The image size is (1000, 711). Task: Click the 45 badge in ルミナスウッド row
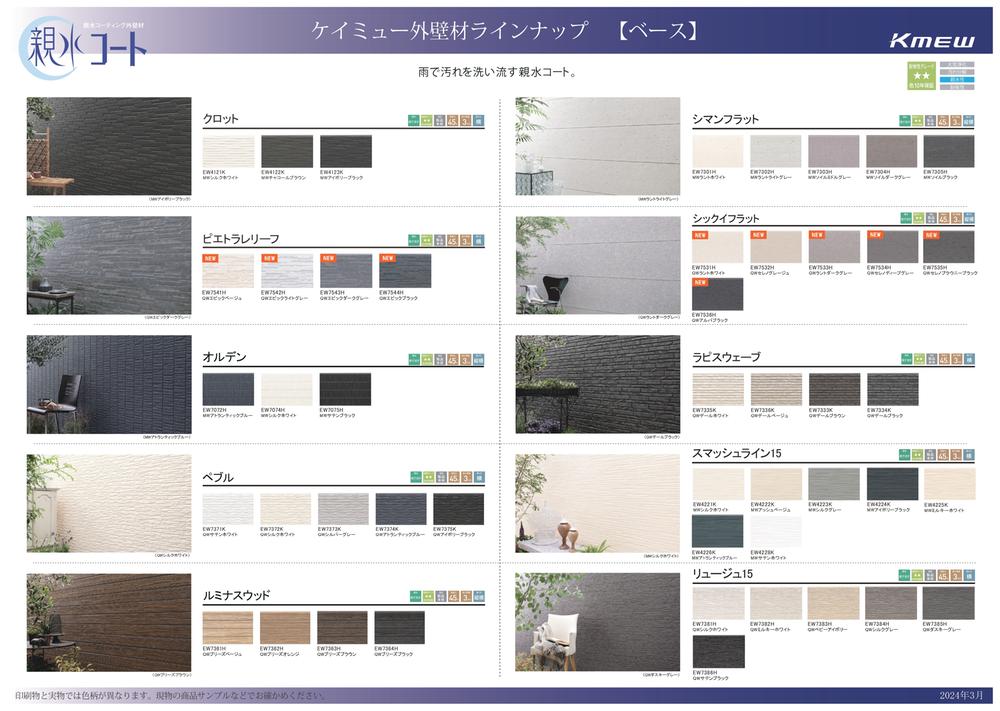coord(453,597)
